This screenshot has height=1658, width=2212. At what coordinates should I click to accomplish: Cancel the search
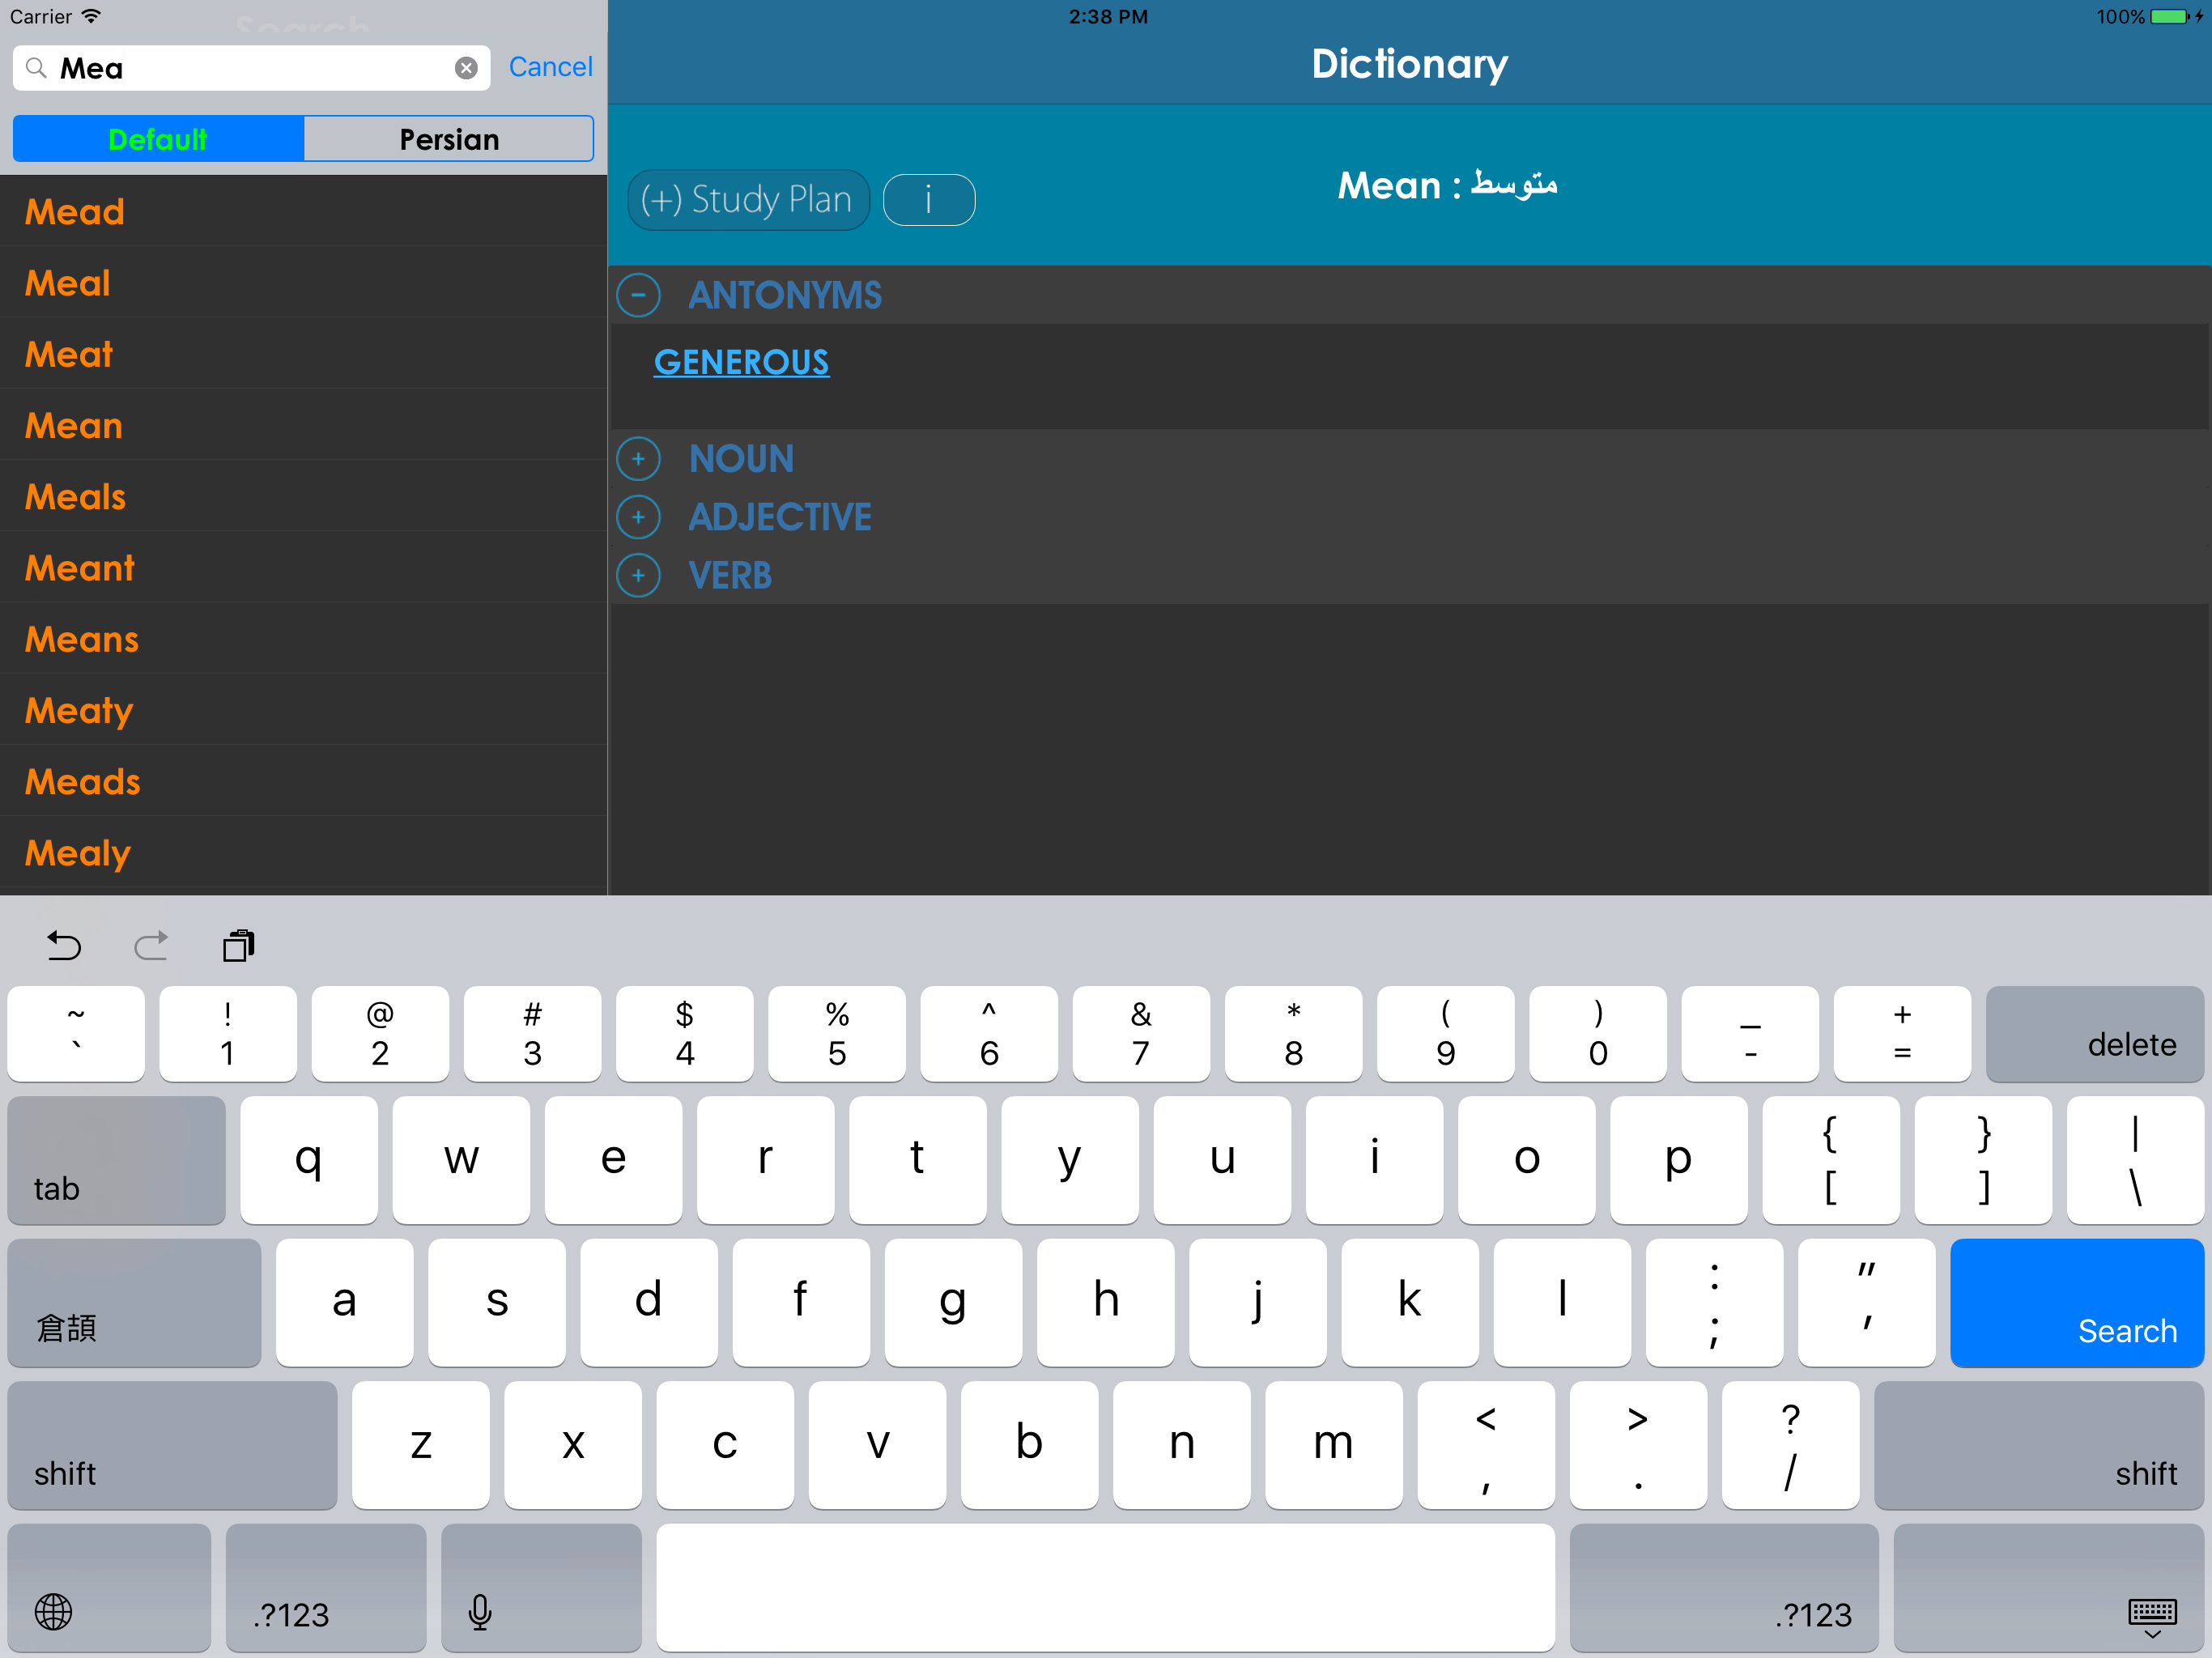[x=550, y=67]
